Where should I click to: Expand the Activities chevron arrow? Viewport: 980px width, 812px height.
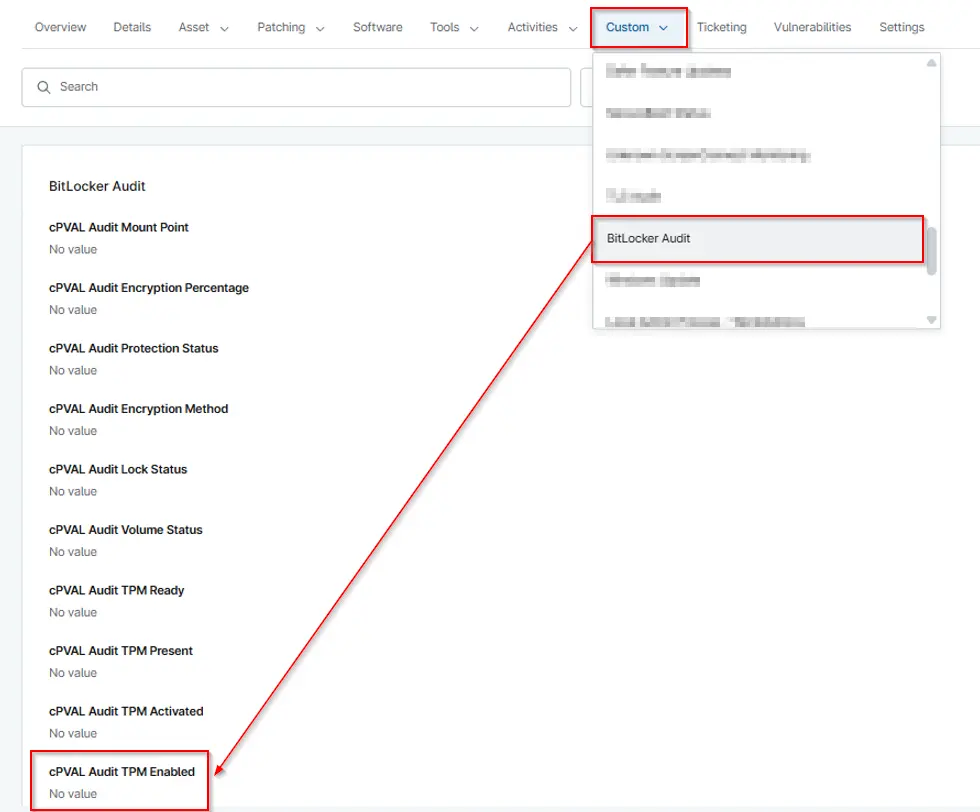point(573,28)
